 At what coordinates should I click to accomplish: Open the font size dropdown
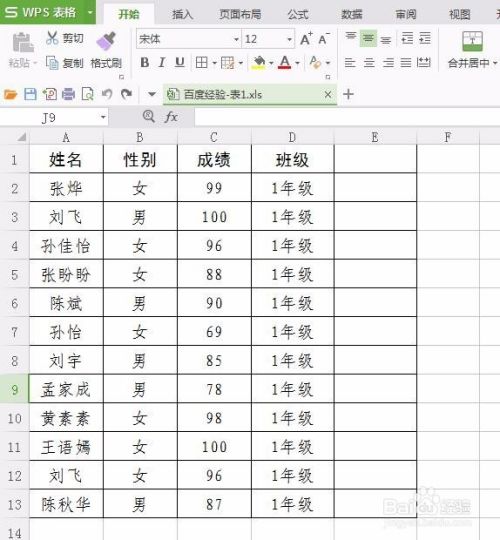coord(290,39)
